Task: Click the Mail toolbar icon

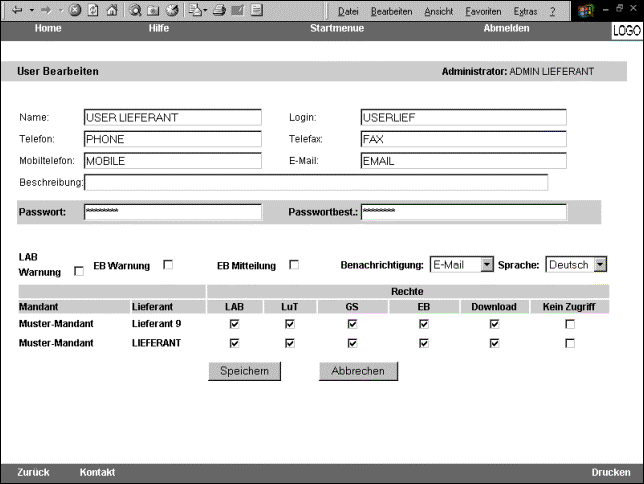Action: point(195,10)
